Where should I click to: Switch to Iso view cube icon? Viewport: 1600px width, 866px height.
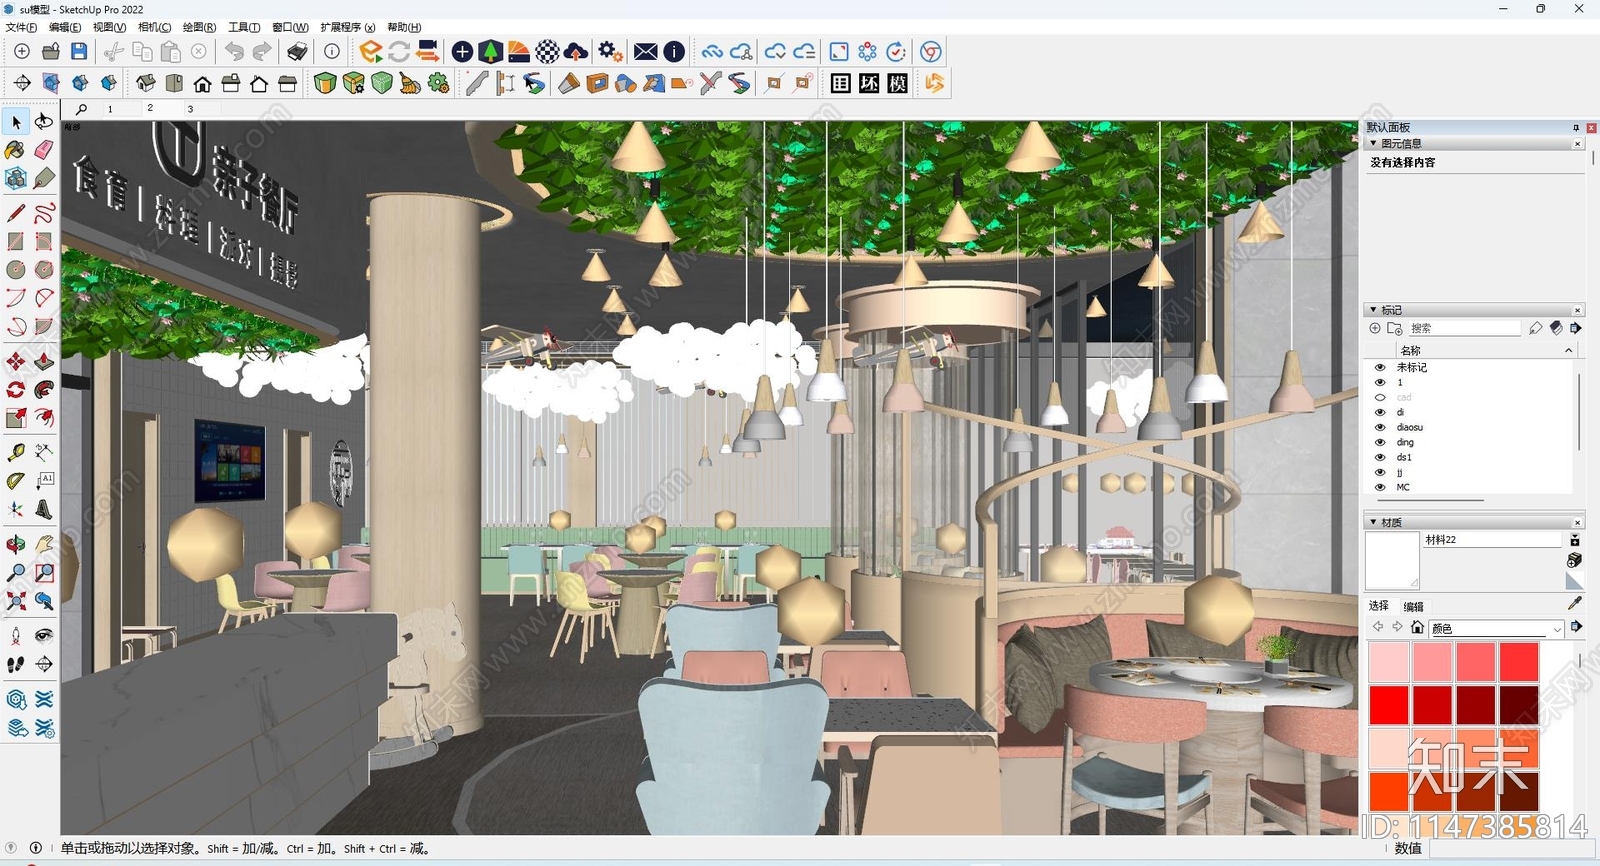146,83
